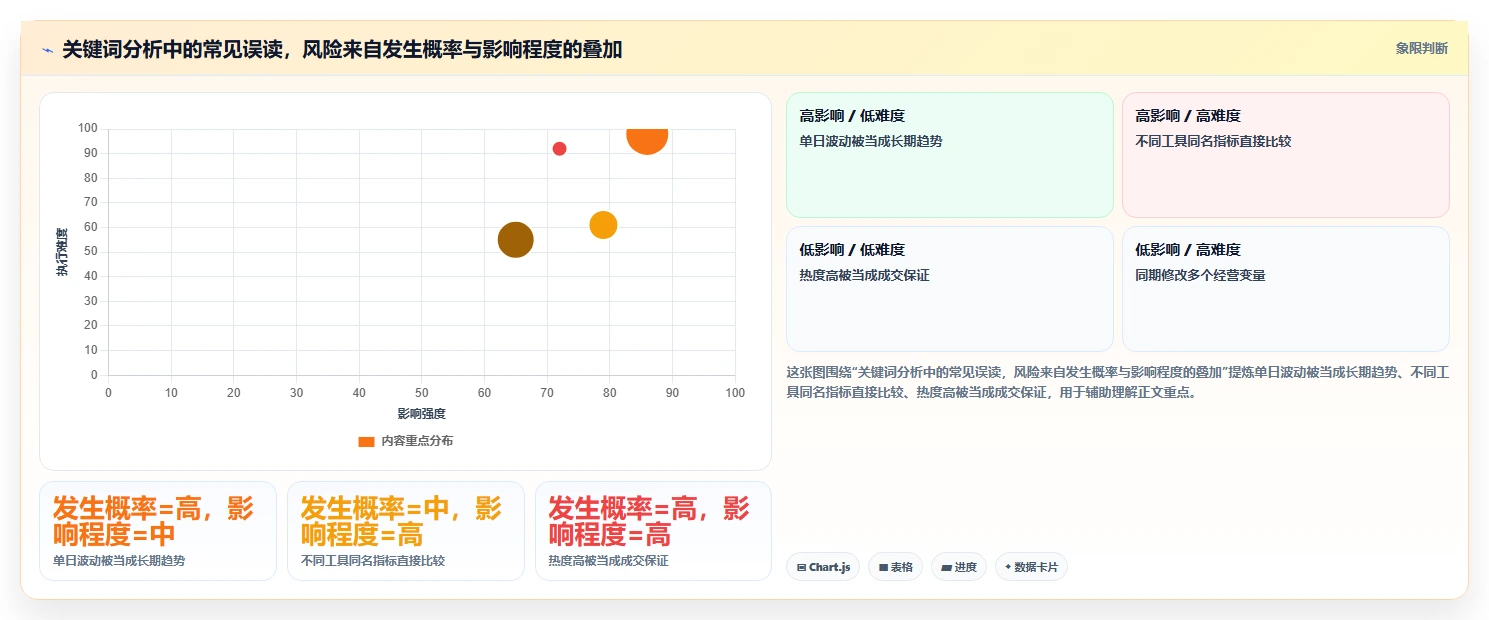The height and width of the screenshot is (620, 1489).
Task: Toggle the 内容重点分布 legend entry
Action: (x=405, y=441)
